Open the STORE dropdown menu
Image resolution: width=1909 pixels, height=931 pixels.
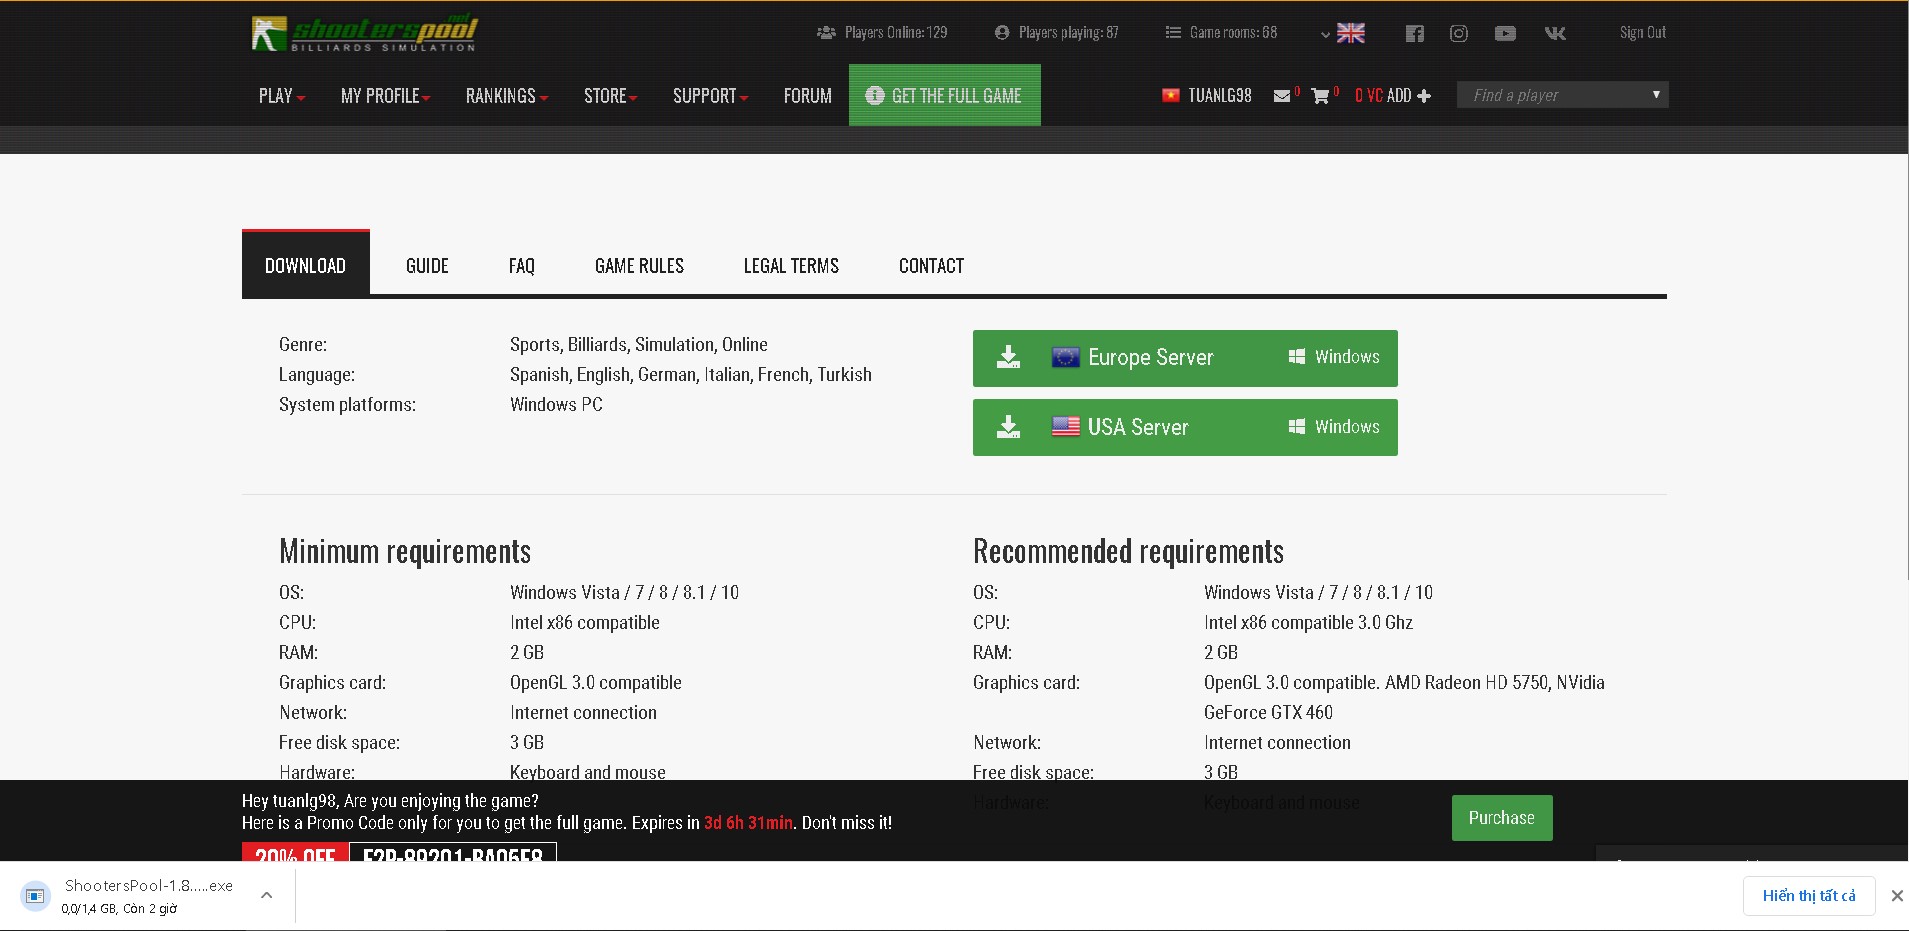click(610, 96)
